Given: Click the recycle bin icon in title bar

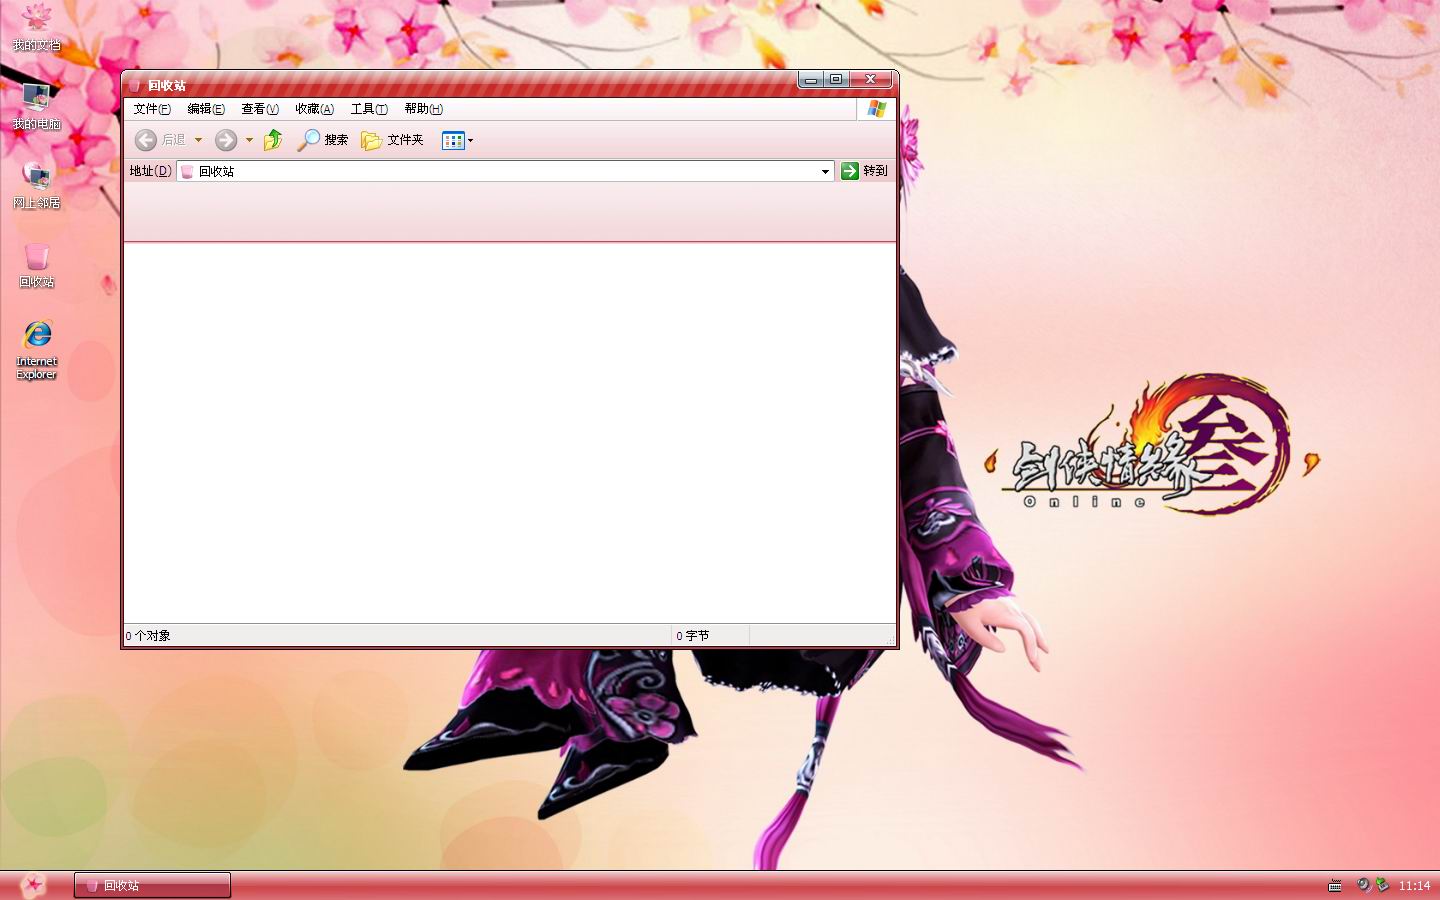Looking at the screenshot, I should pos(135,85).
